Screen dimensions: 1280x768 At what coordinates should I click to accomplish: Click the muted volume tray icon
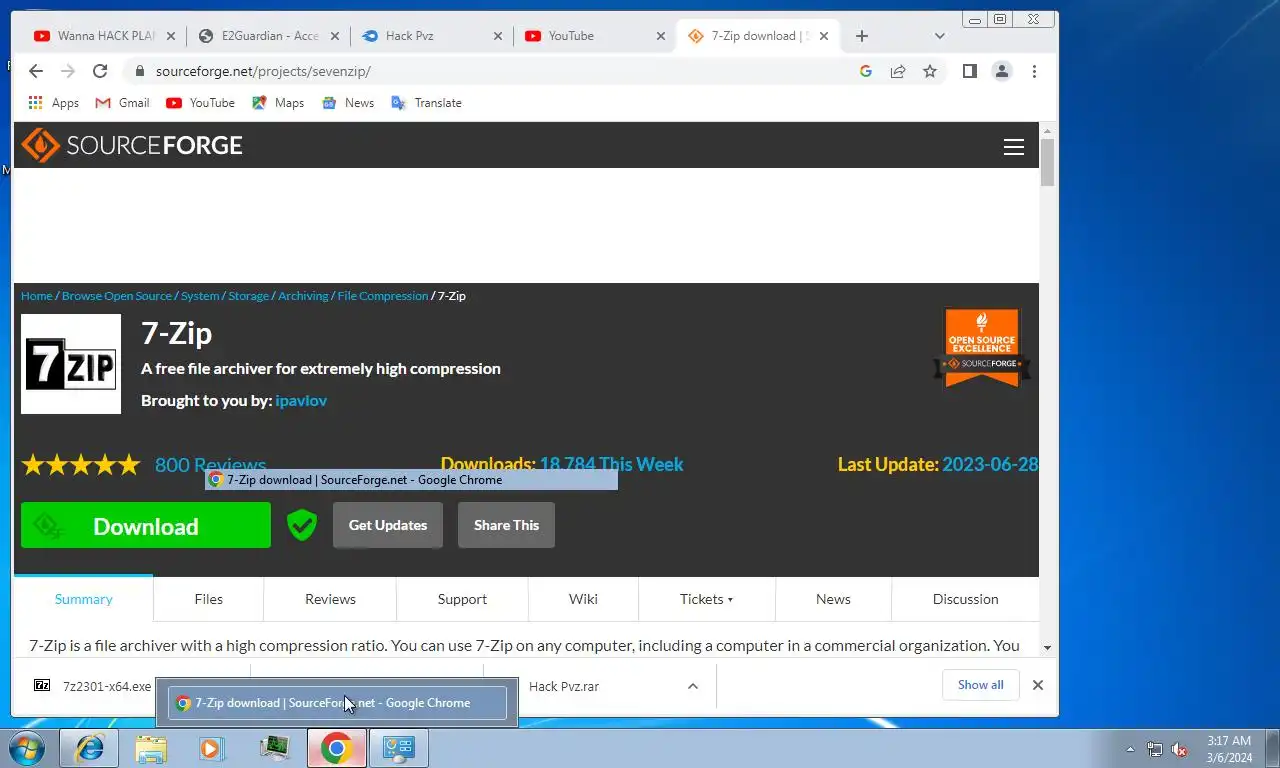point(1179,749)
